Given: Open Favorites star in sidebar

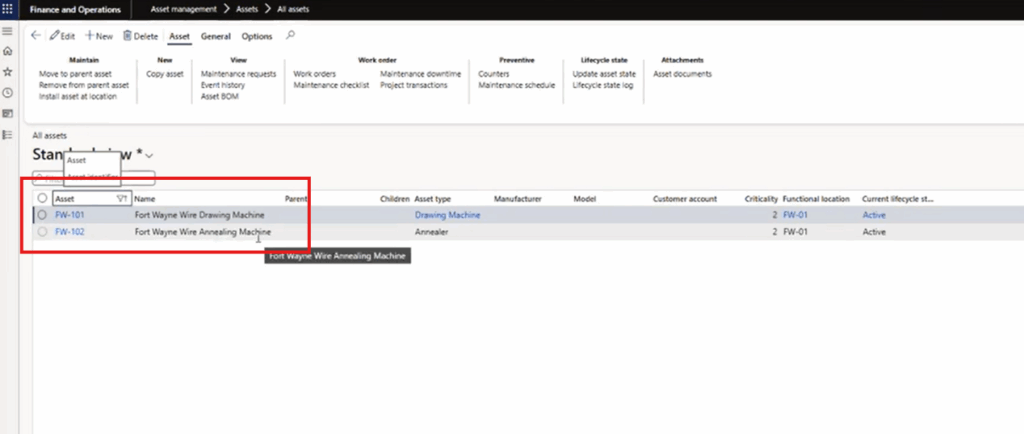Looking at the screenshot, I should (8, 72).
